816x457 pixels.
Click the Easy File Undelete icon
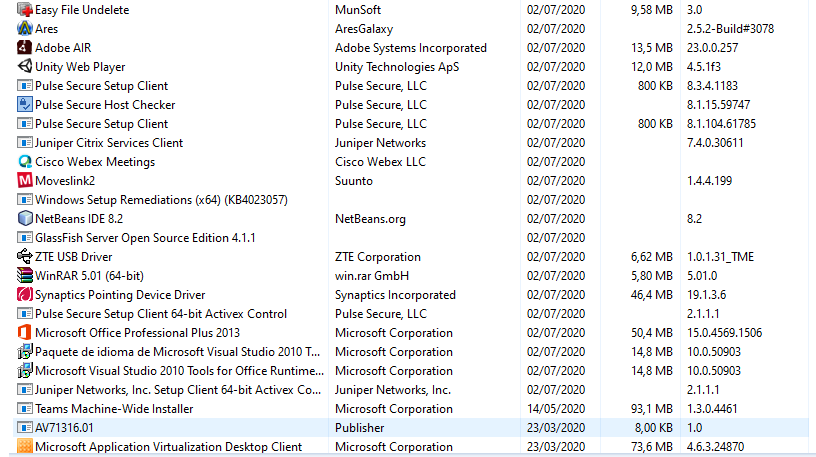24,9
